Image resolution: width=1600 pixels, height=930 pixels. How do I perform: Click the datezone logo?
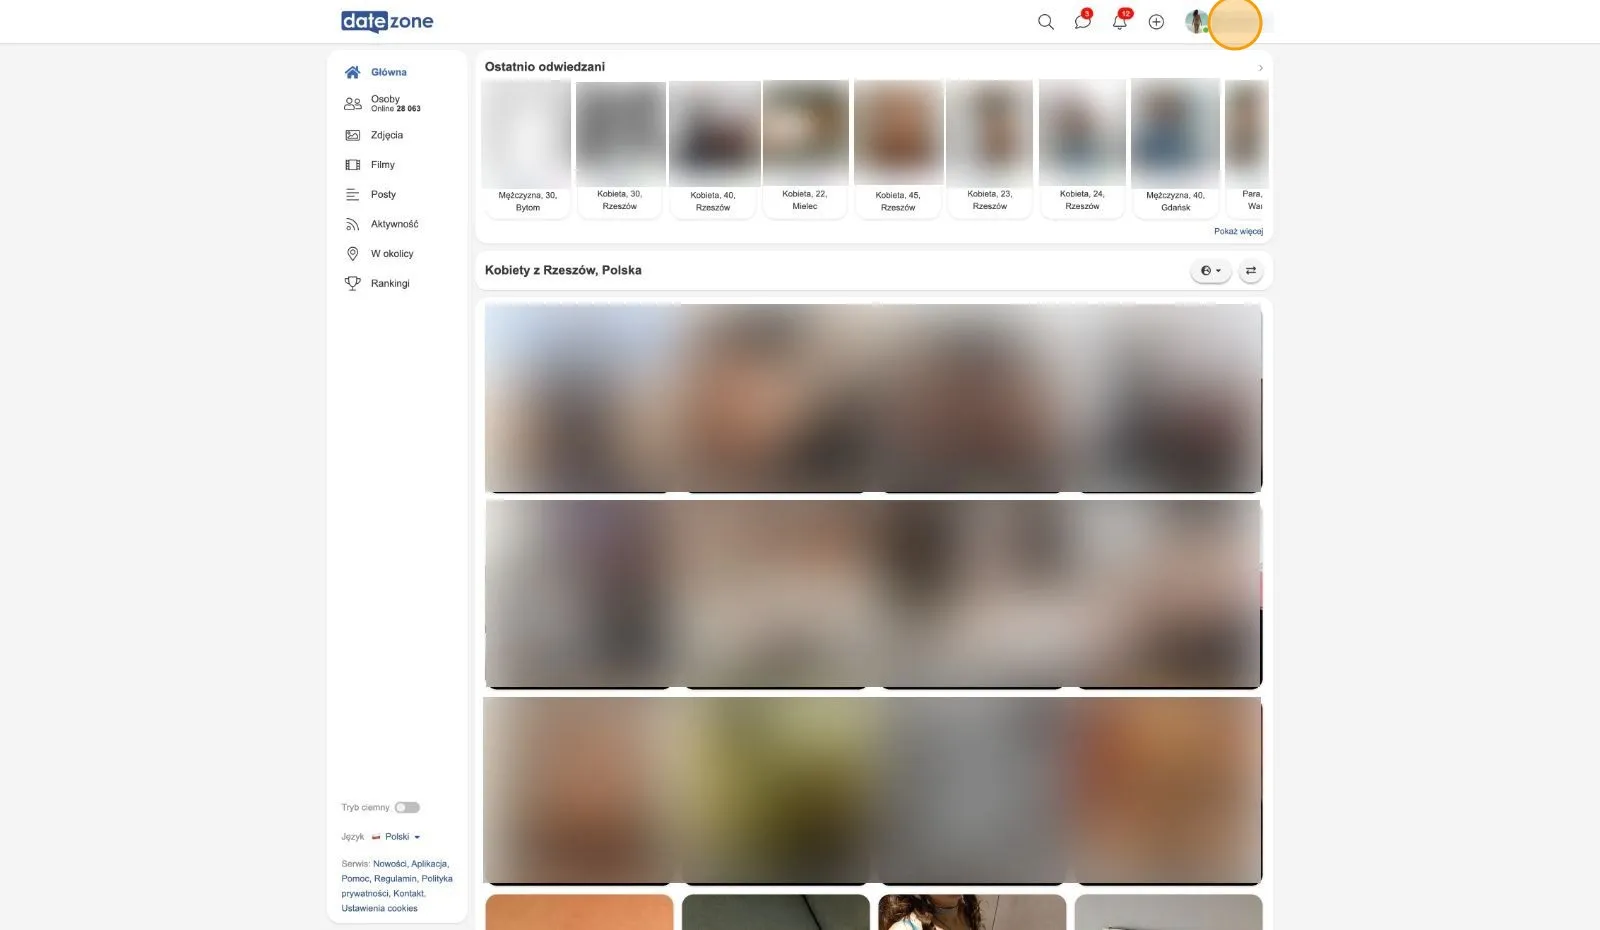(x=387, y=21)
